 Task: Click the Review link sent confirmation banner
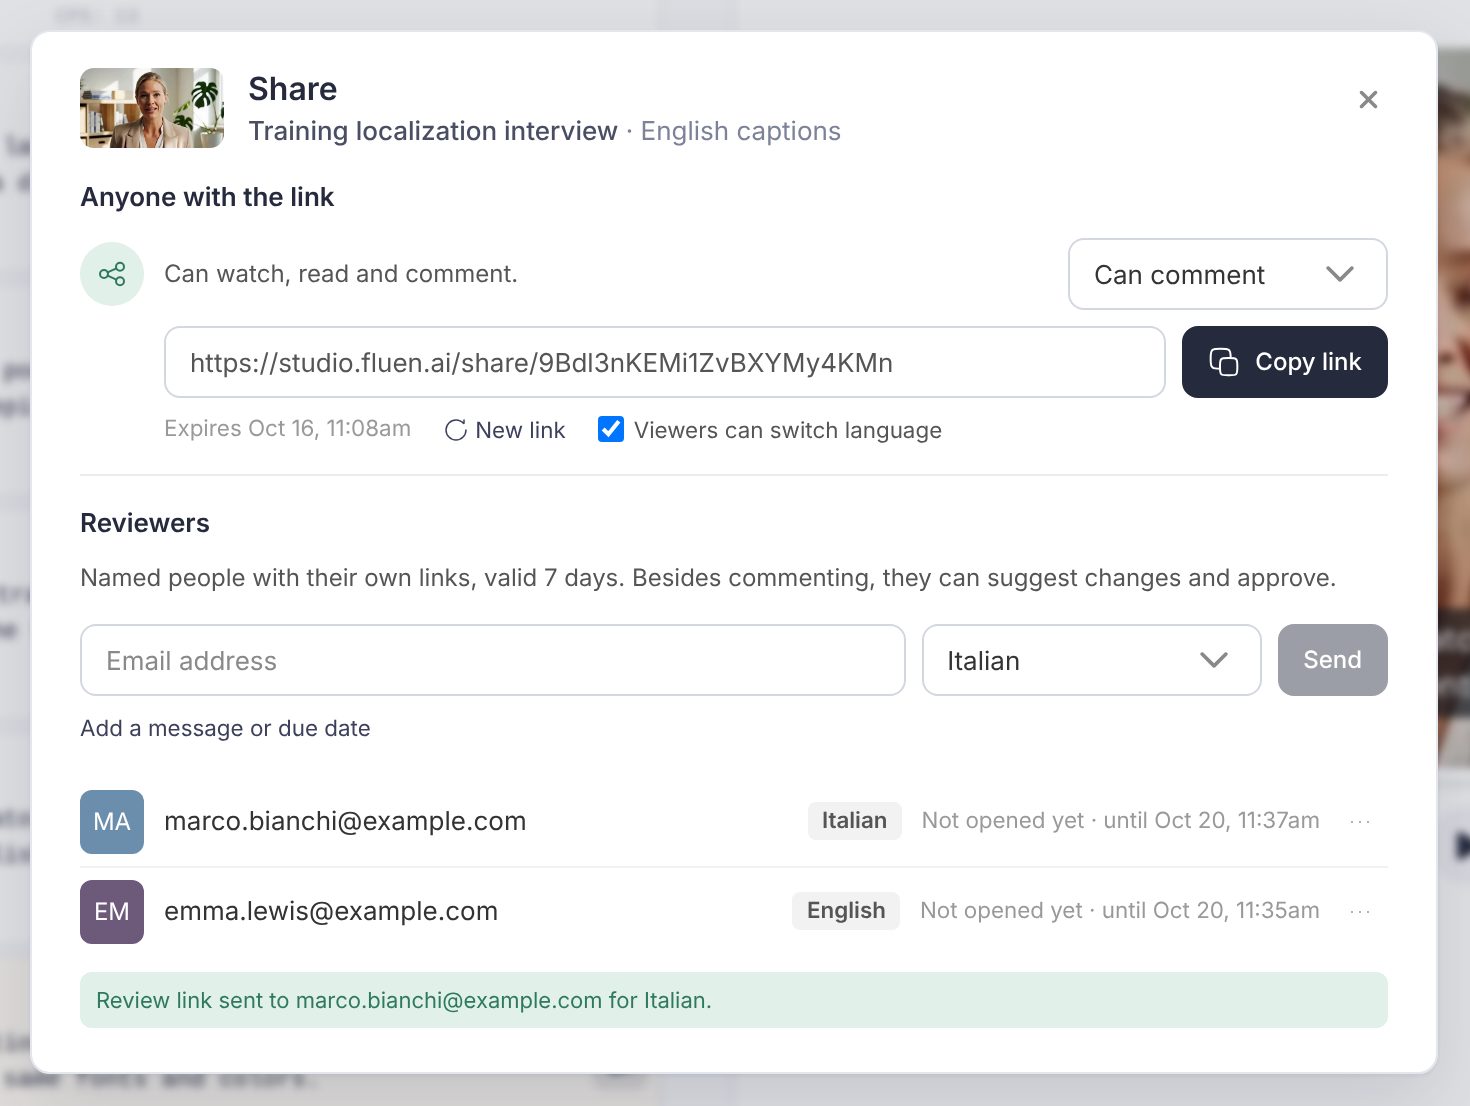pyautogui.click(x=734, y=1000)
